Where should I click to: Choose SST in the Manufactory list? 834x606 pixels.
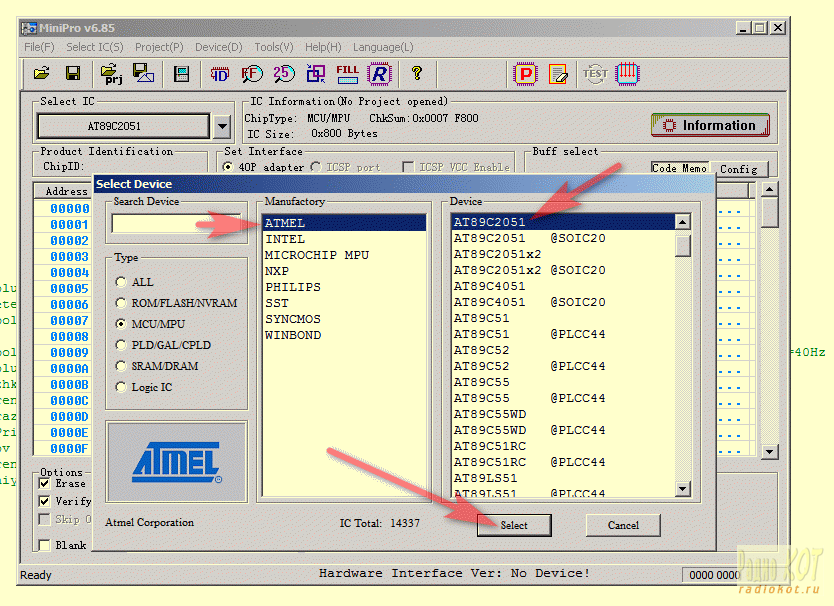click(344, 303)
